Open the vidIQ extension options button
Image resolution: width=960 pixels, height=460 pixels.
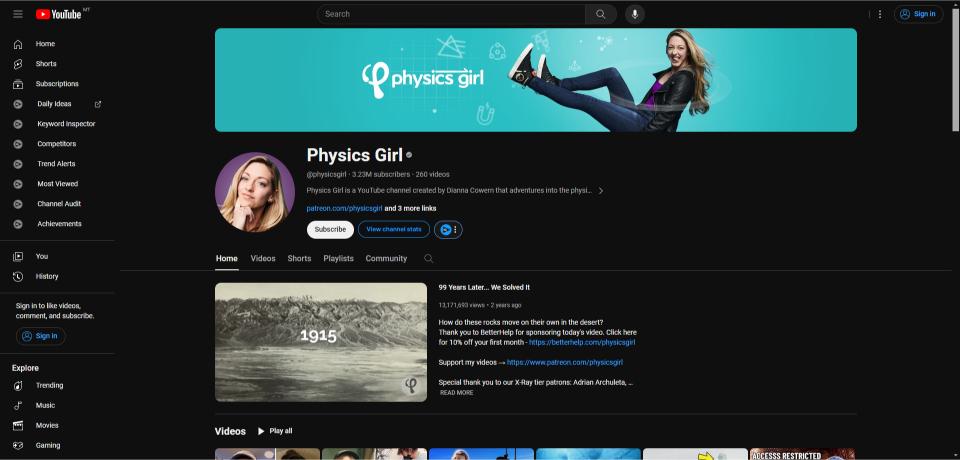tap(448, 230)
